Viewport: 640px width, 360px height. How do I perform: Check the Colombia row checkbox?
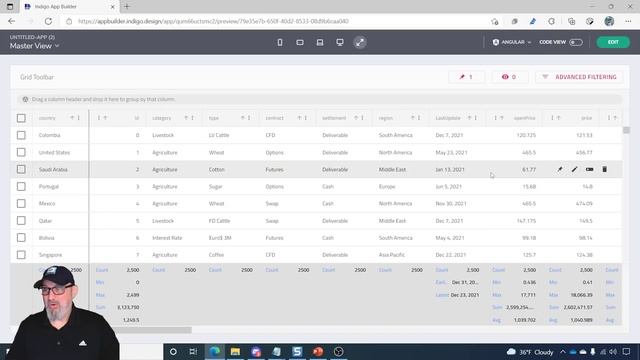point(21,135)
